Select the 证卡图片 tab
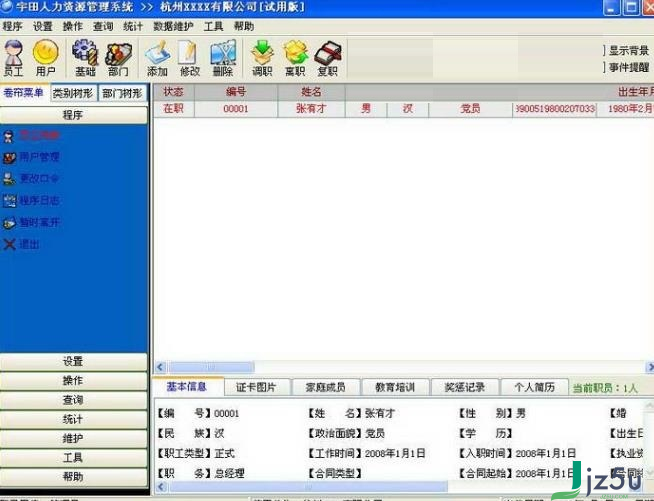Viewport: 654px width, 501px height. click(x=257, y=388)
